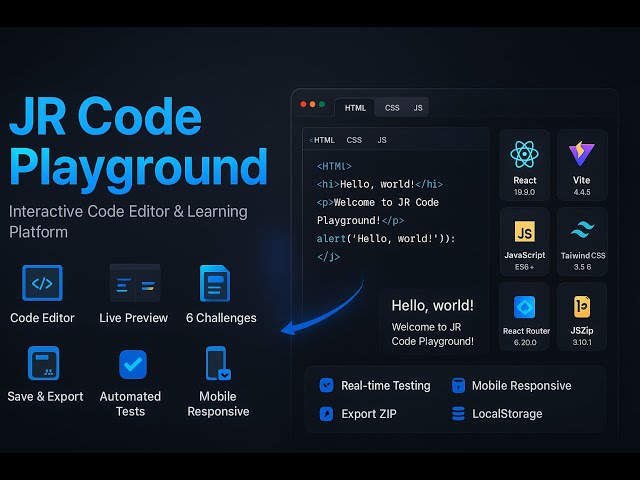Select the 6 Challenges document icon

tap(215, 283)
